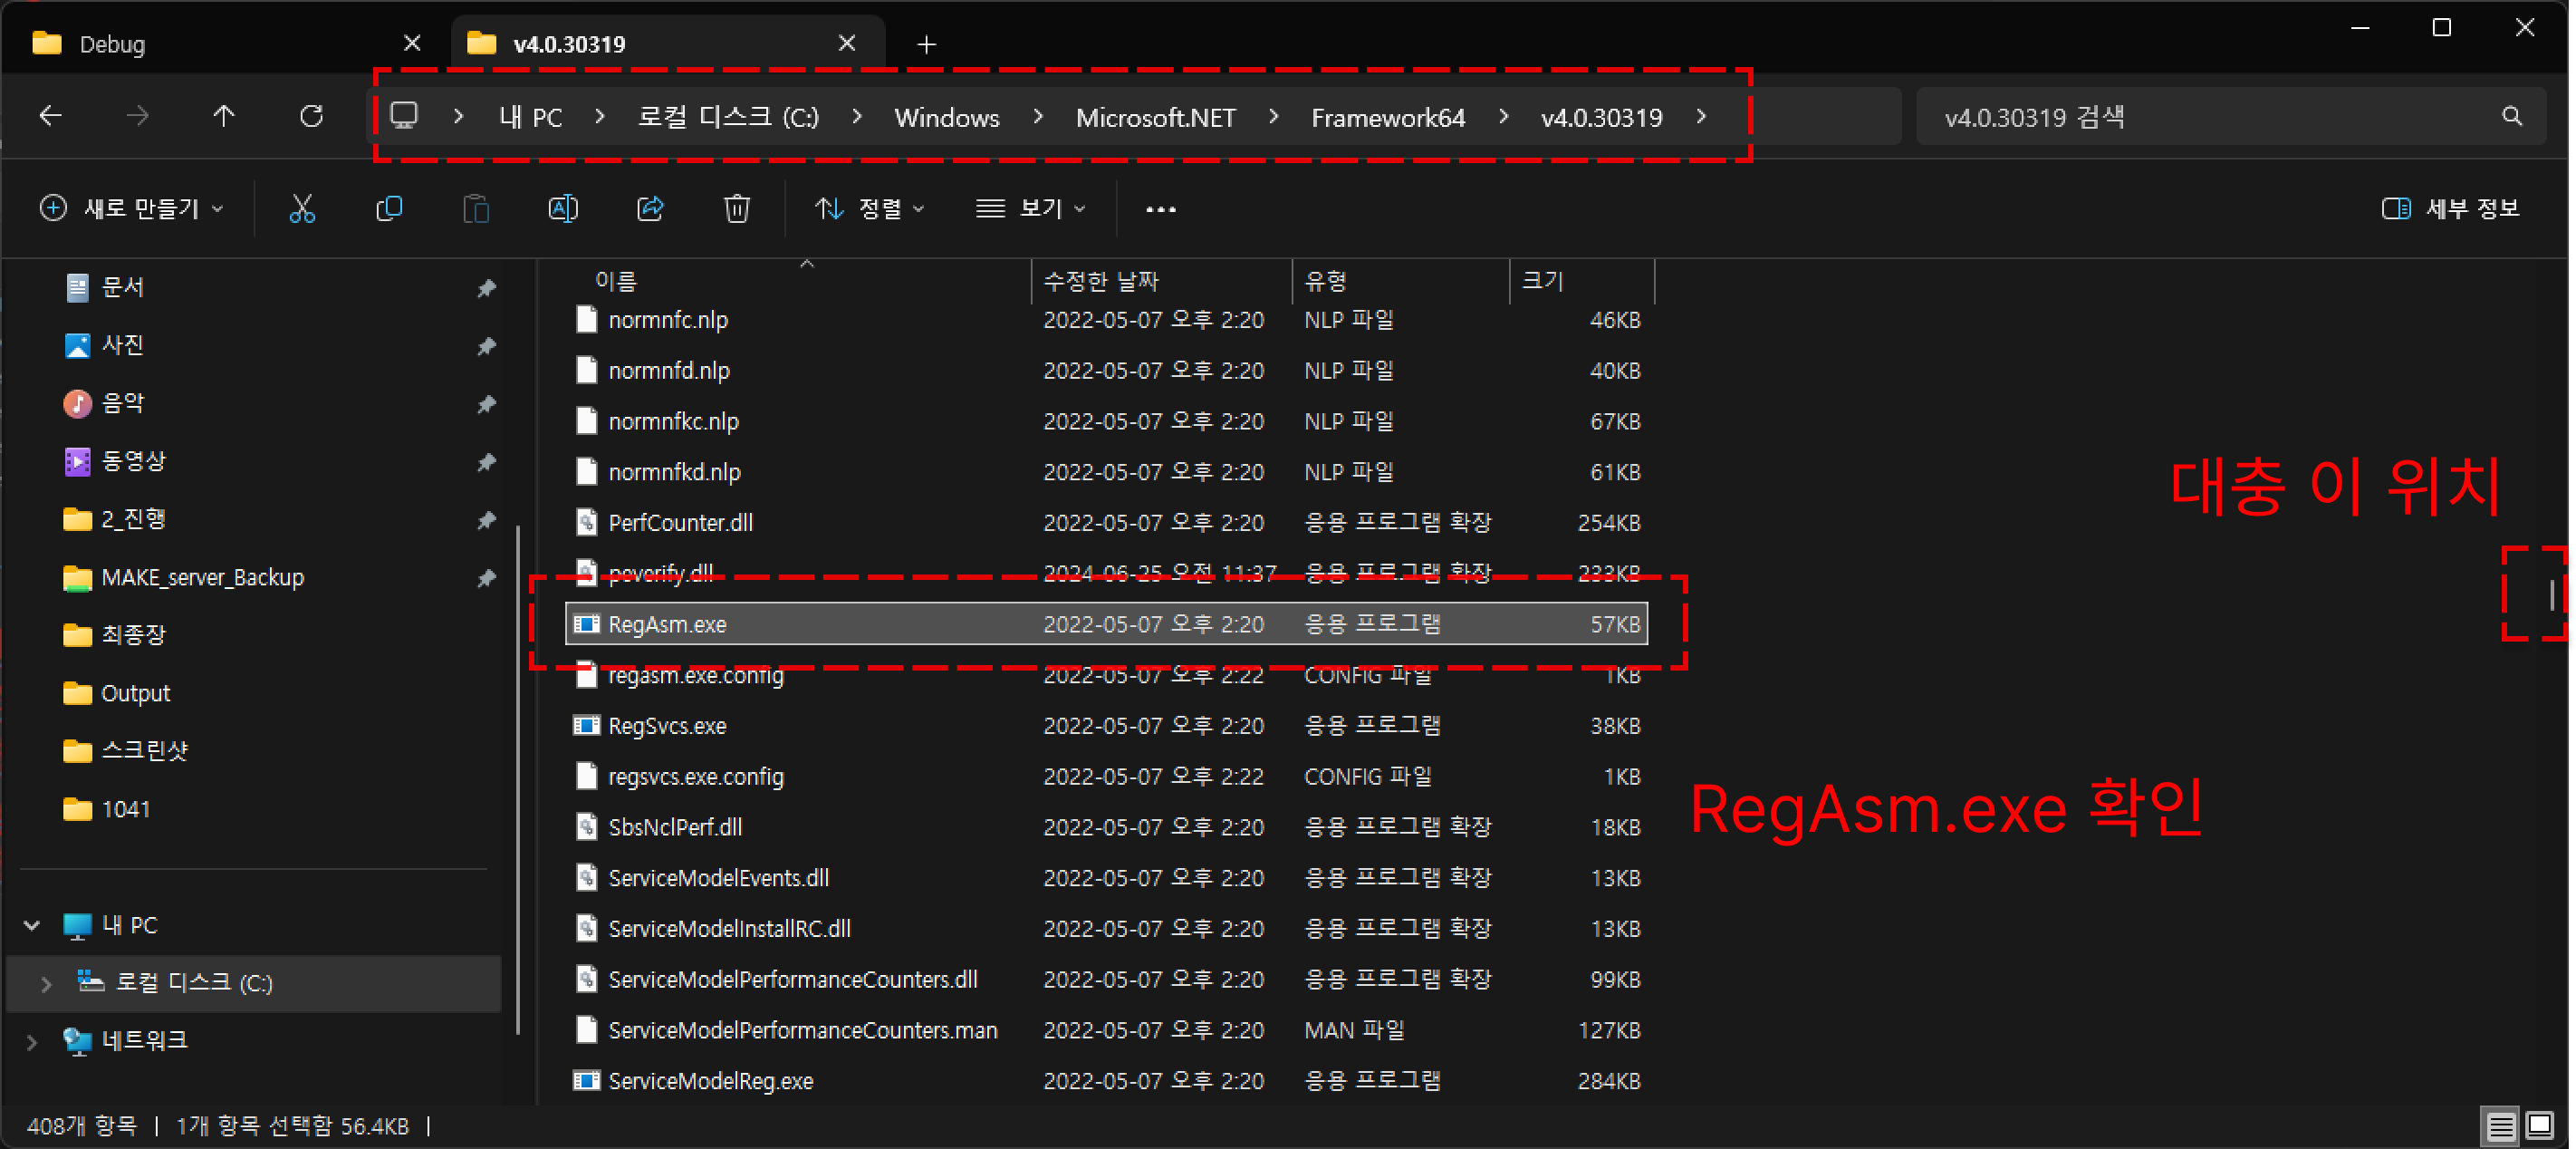
Task: Switch to details list view in status bar
Action: pyautogui.click(x=2500, y=1125)
